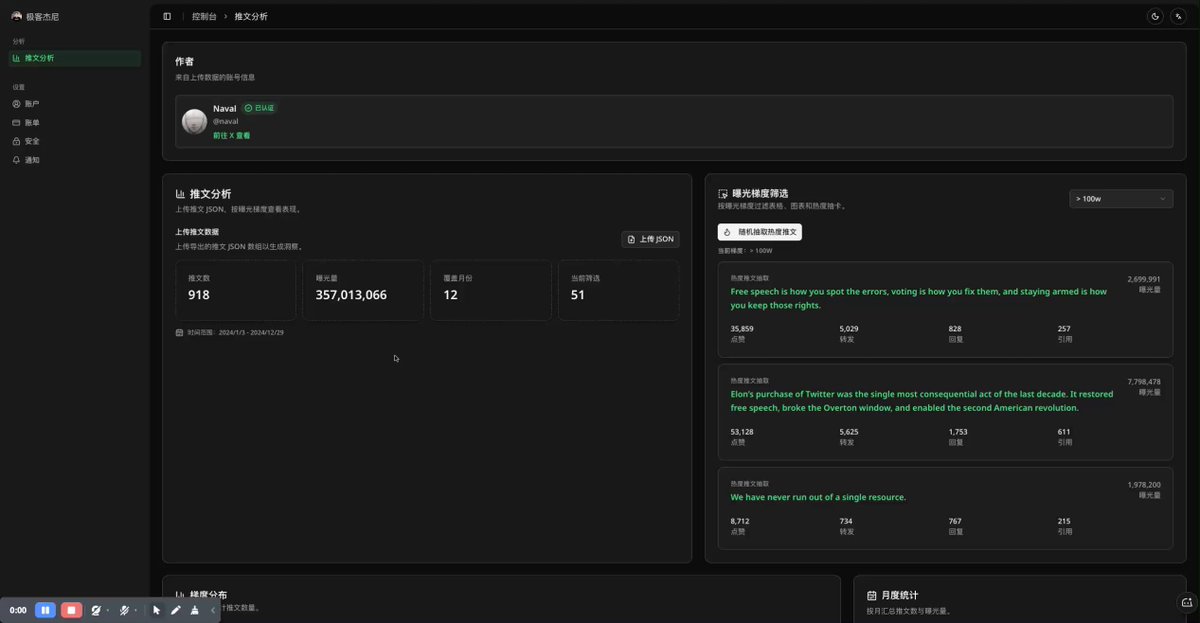The height and width of the screenshot is (623, 1200).
Task: Click the 7,798,478 曝光量 value
Action: click(1144, 382)
